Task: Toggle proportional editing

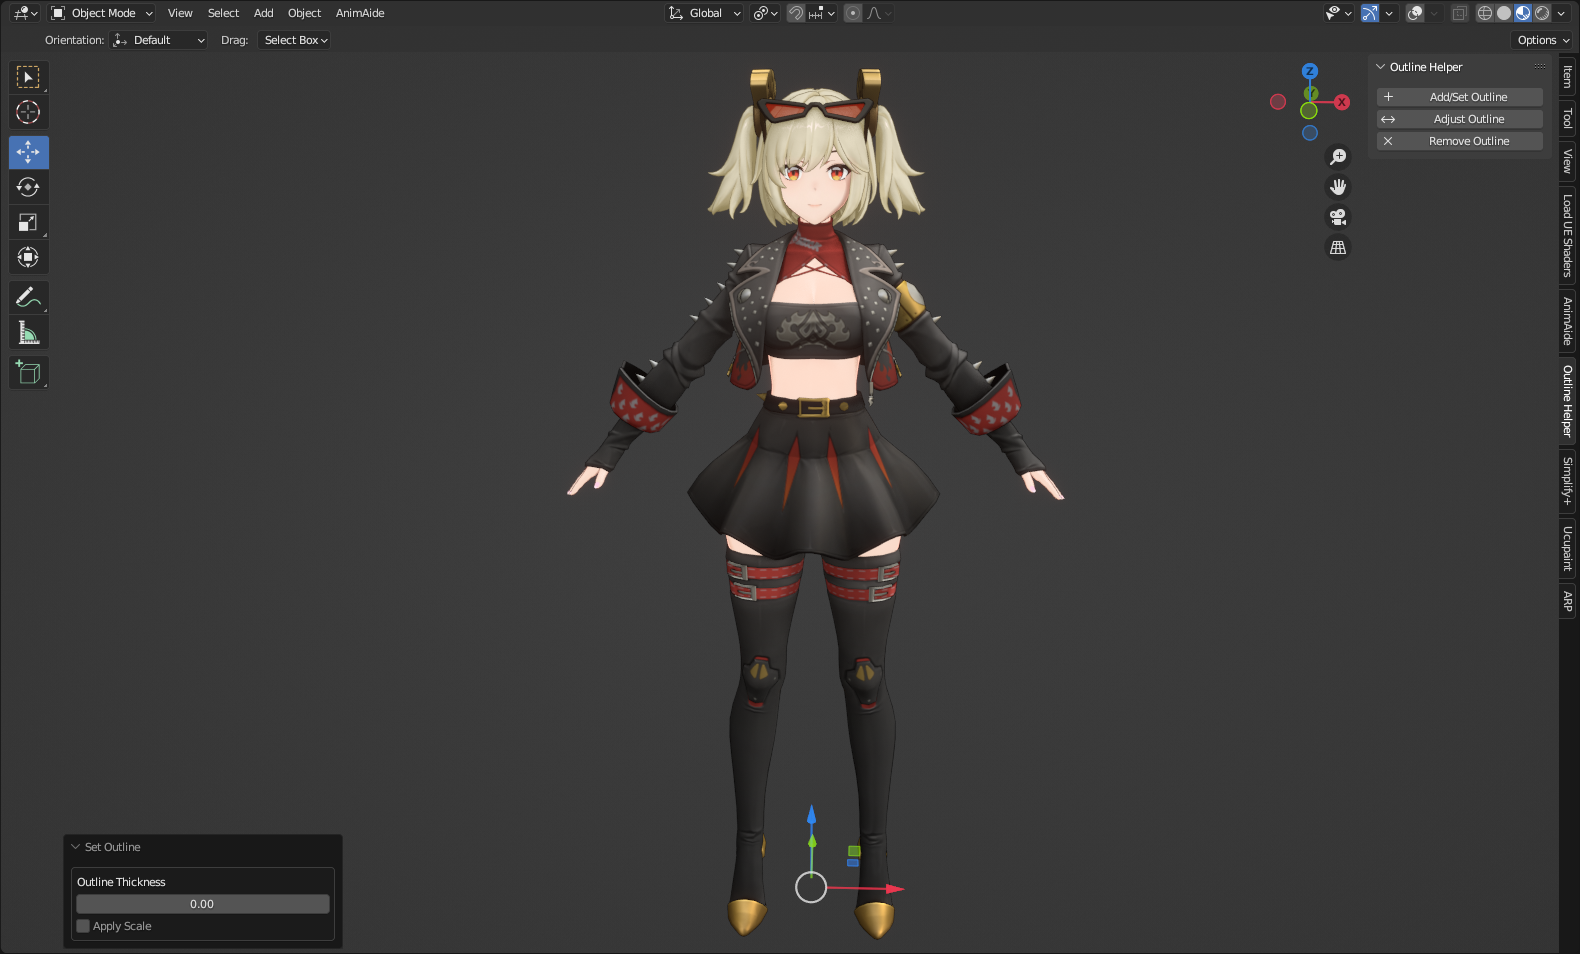Action: (x=853, y=13)
